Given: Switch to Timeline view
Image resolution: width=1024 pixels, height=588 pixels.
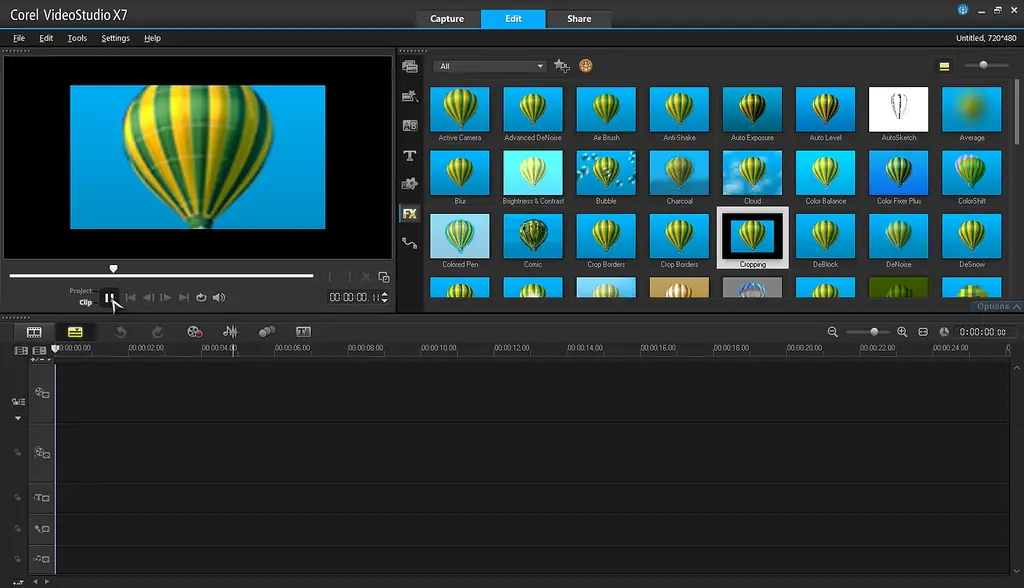Looking at the screenshot, I should (x=75, y=332).
